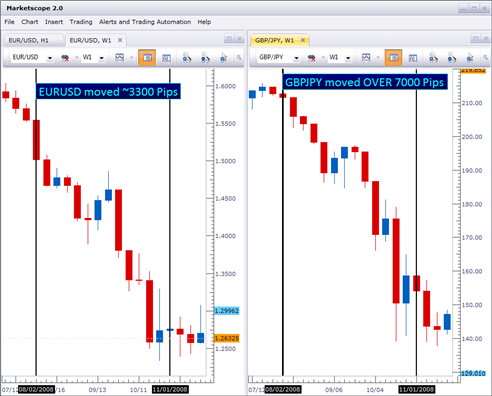
Task: Click the second magnifier icon in EUR/USD toolbar
Action: click(x=205, y=58)
